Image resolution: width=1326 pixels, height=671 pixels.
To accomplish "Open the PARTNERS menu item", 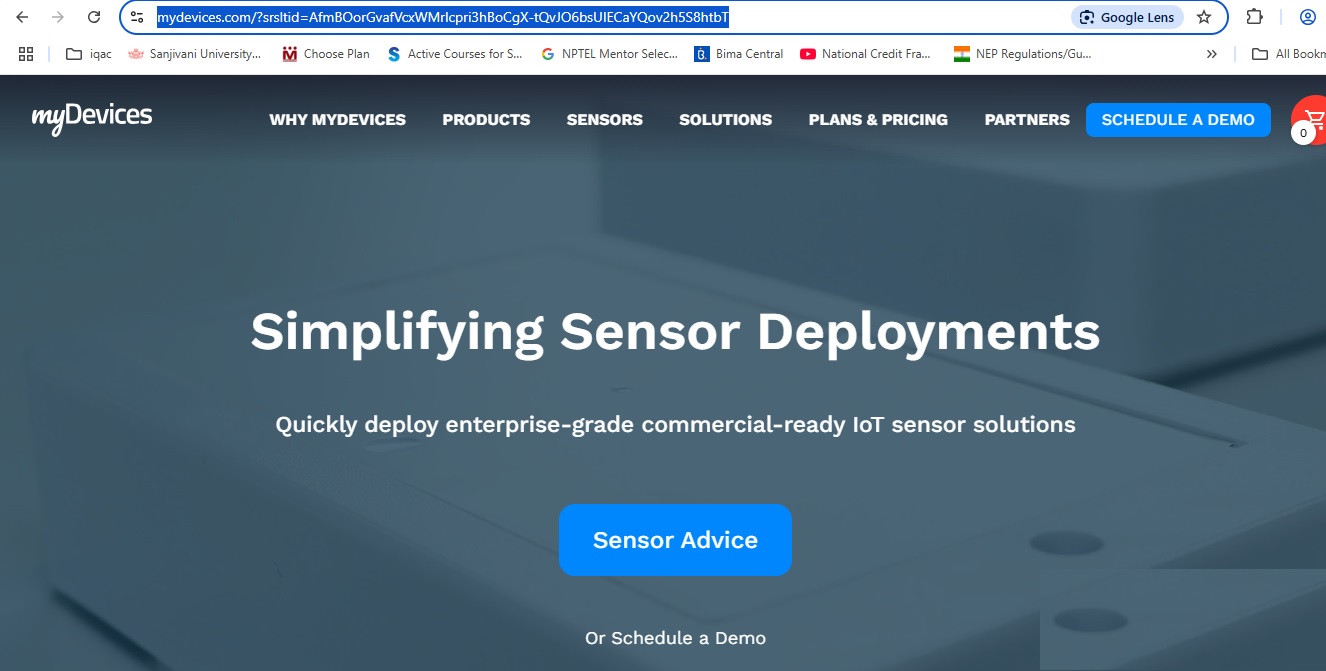I will (1027, 120).
